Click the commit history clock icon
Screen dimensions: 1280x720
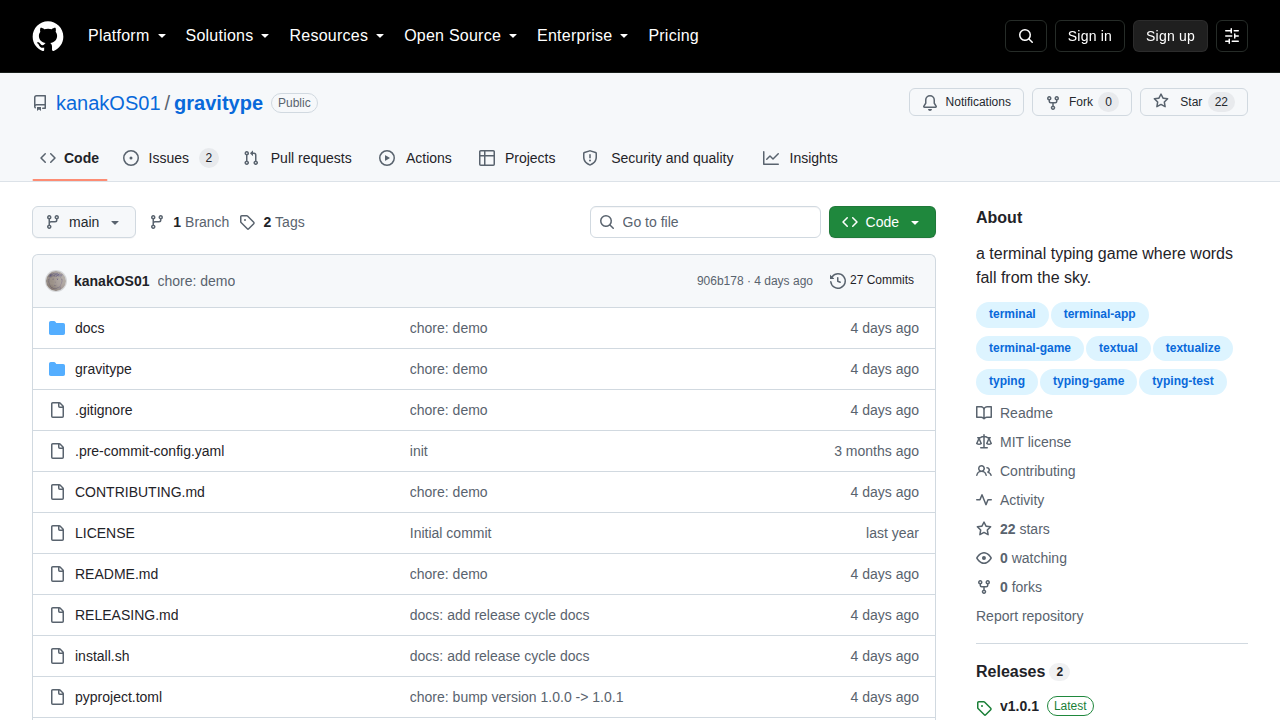point(838,281)
